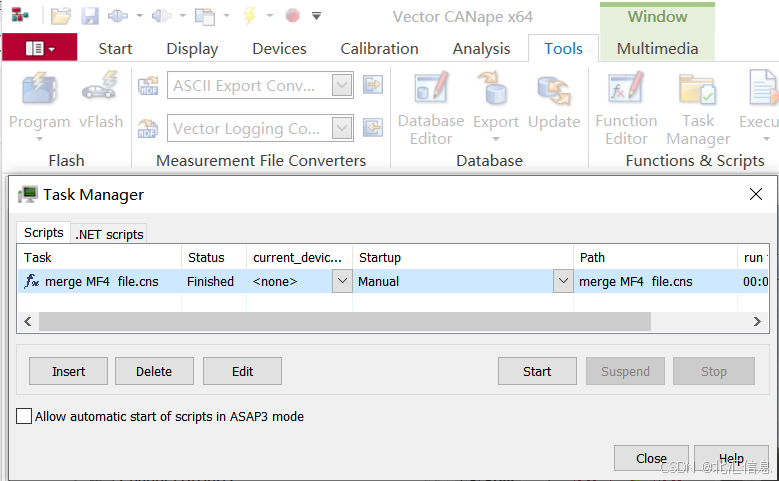Open the Vector Logging Co... combo box
Viewport: 779px width, 481px height.
(x=342, y=128)
